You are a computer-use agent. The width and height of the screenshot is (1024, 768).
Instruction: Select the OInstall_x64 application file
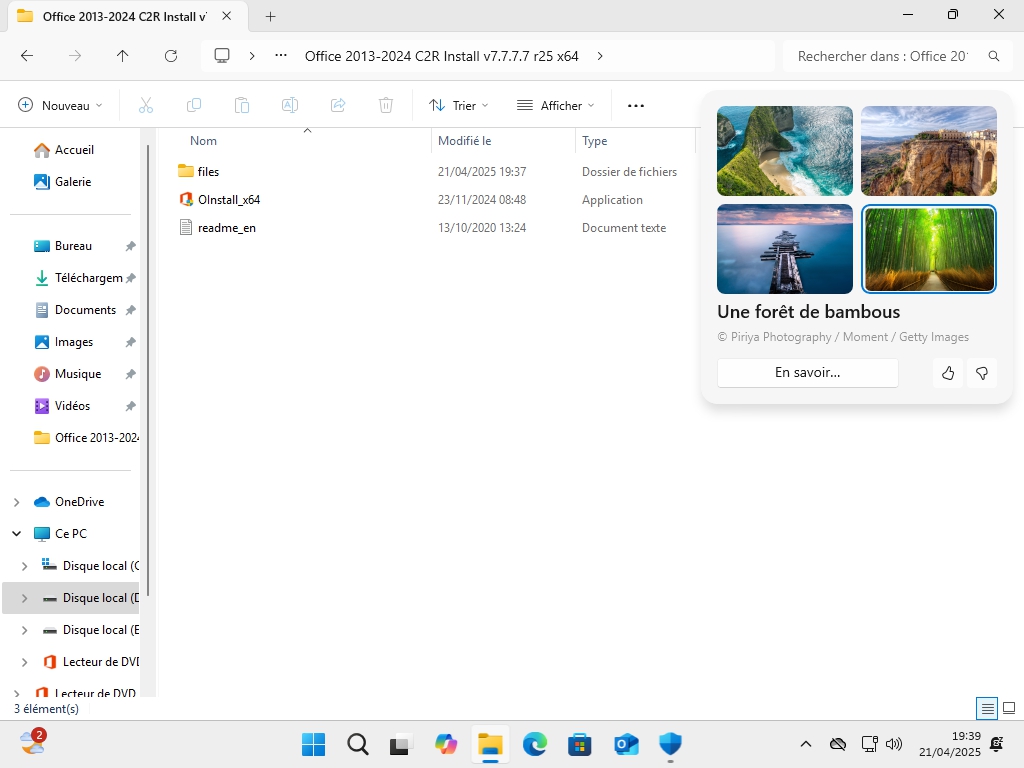tap(229, 200)
